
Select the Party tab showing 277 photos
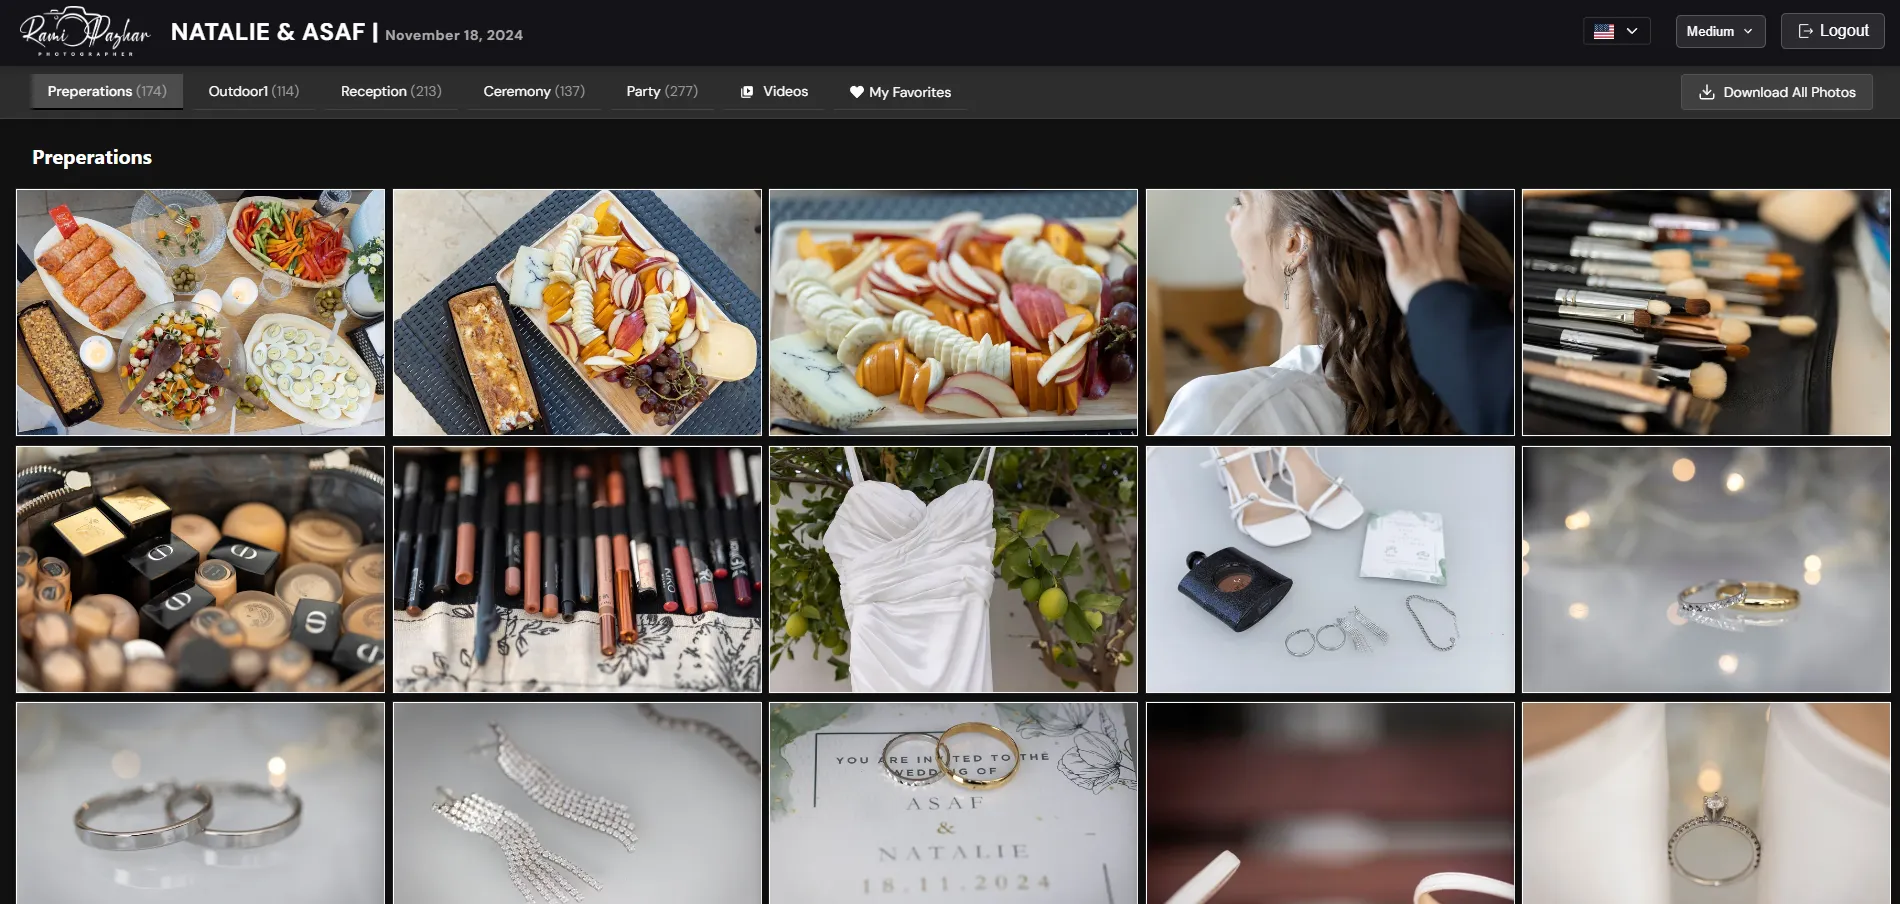click(662, 91)
